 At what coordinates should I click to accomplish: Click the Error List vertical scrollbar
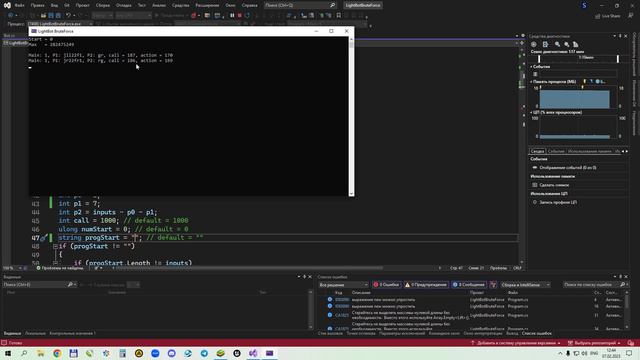(627, 310)
